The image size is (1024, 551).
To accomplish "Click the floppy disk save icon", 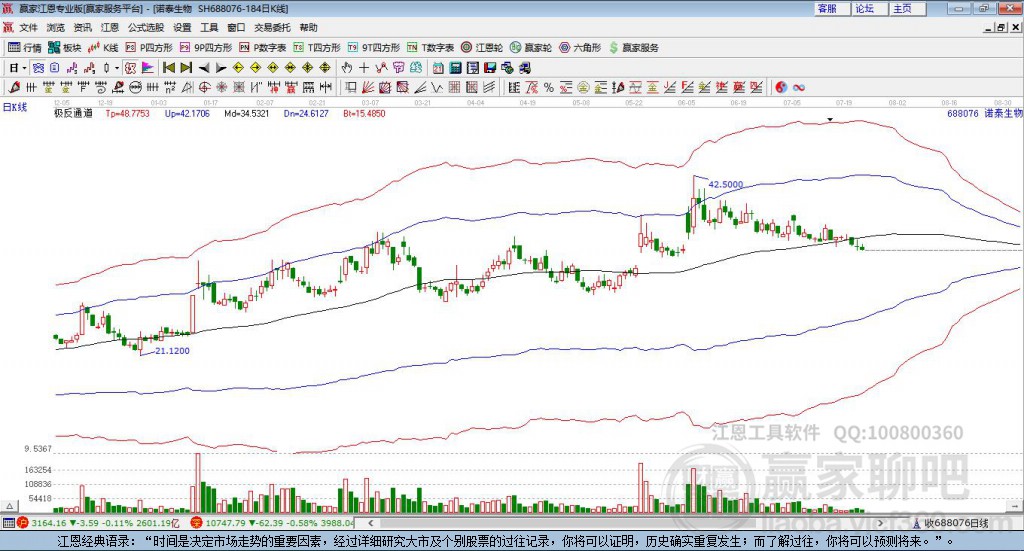I will (490, 68).
